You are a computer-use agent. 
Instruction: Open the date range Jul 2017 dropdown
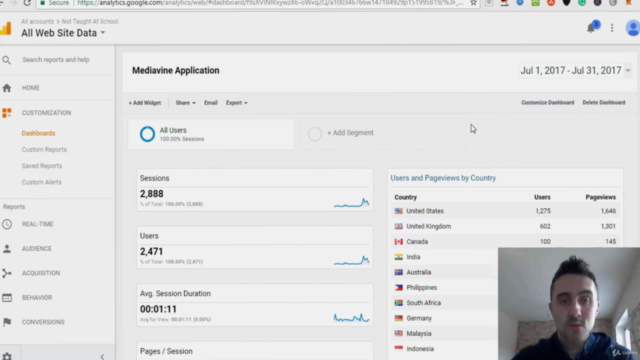tap(576, 71)
